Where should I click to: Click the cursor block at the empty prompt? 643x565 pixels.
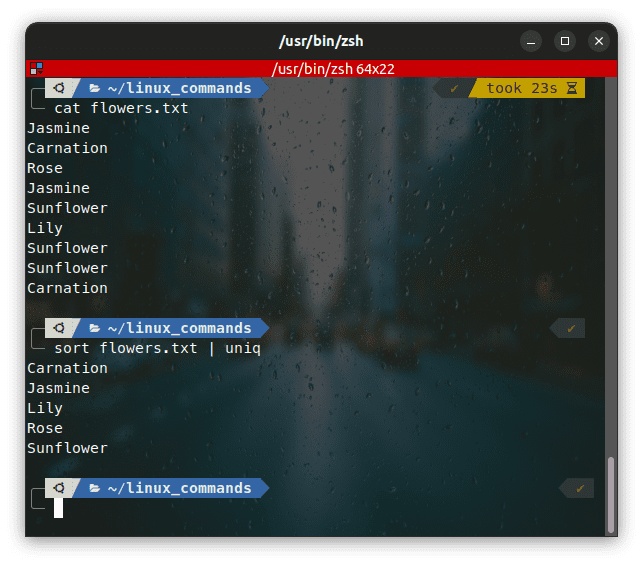click(x=59, y=508)
